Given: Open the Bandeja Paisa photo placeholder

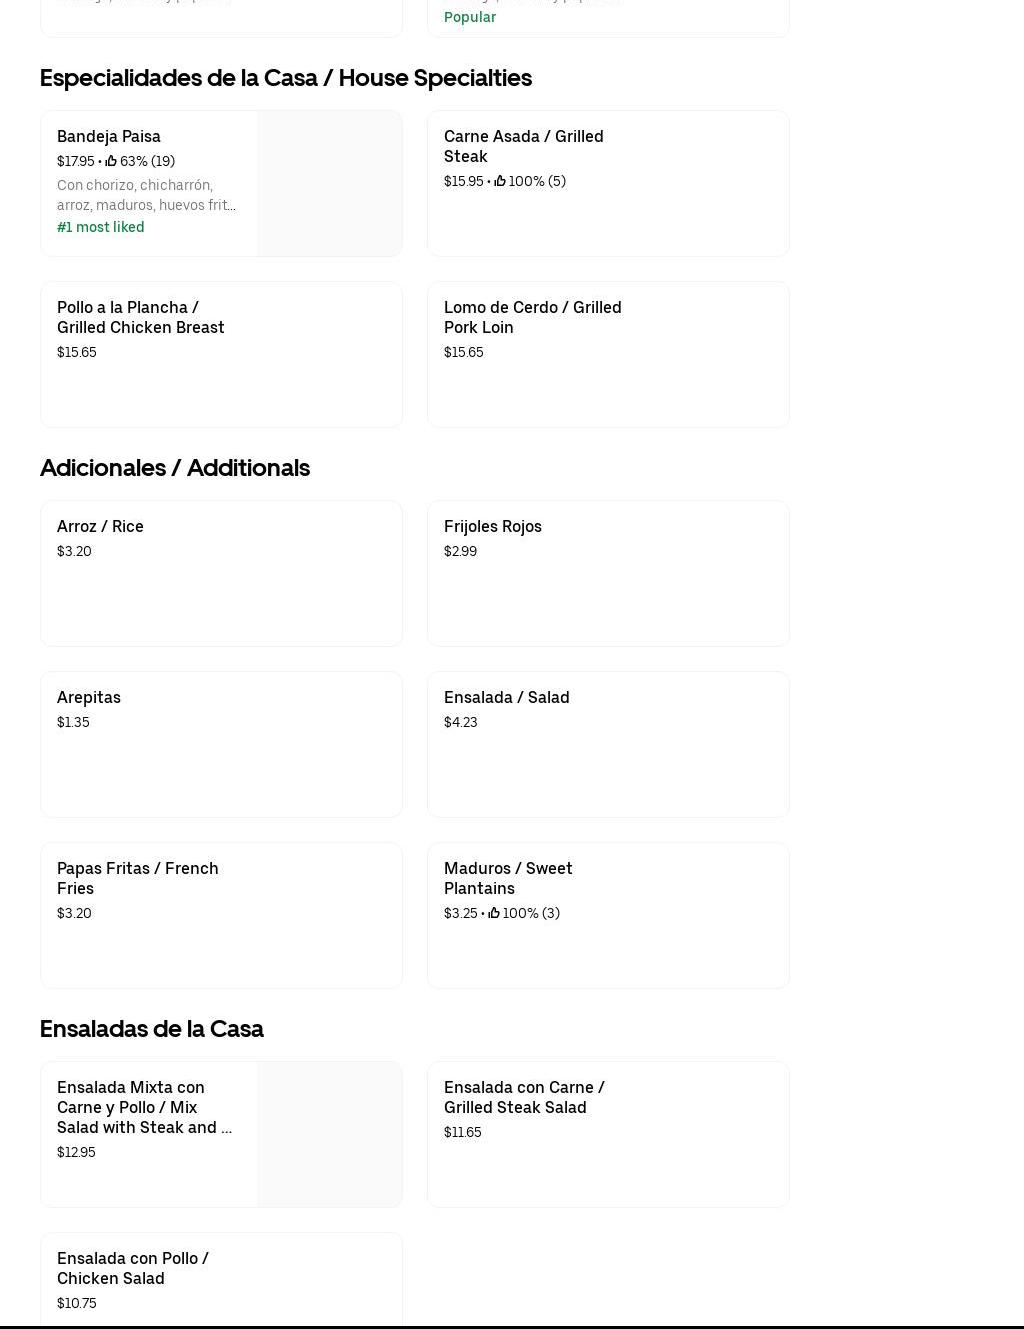Looking at the screenshot, I should point(329,183).
